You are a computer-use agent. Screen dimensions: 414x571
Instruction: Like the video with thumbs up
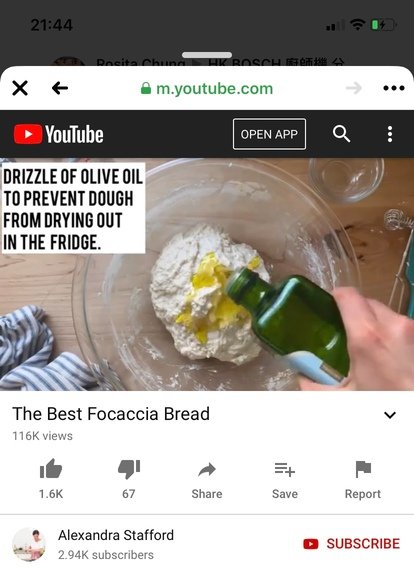click(51, 479)
